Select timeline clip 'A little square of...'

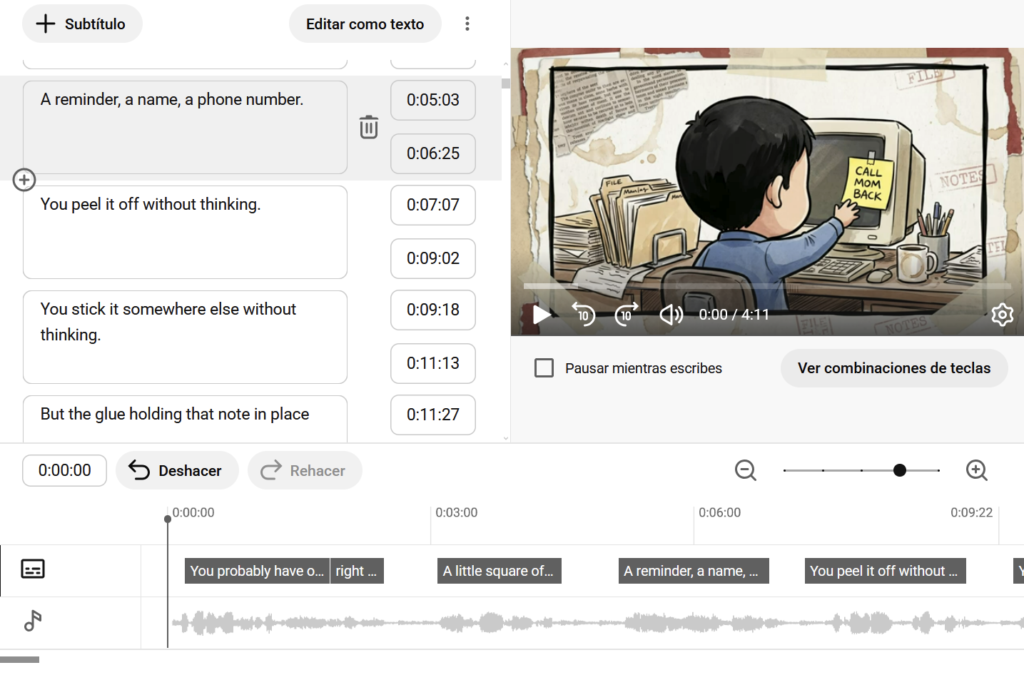point(499,571)
